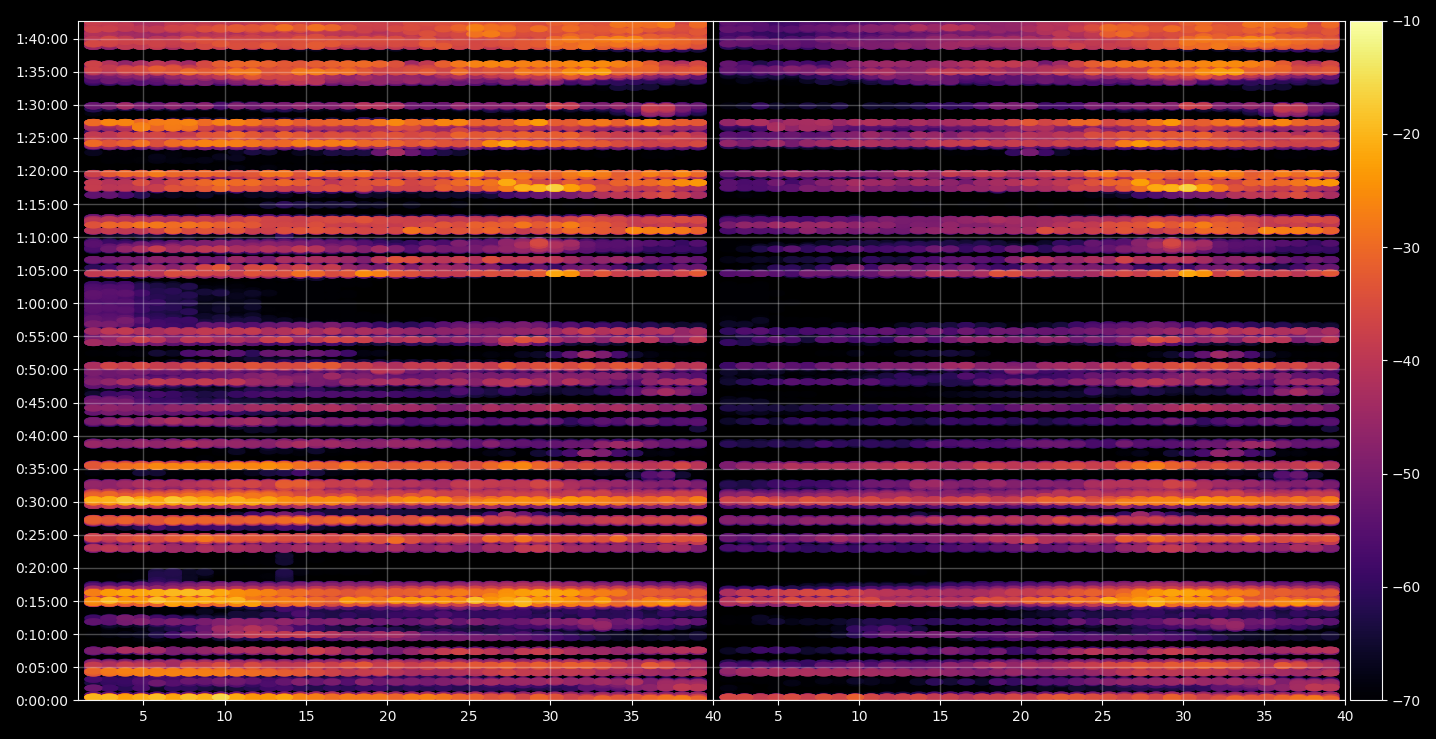Viewport: 1436px width, 739px height.
Task: Select the 1:40:00 tick label
Action: [42, 39]
